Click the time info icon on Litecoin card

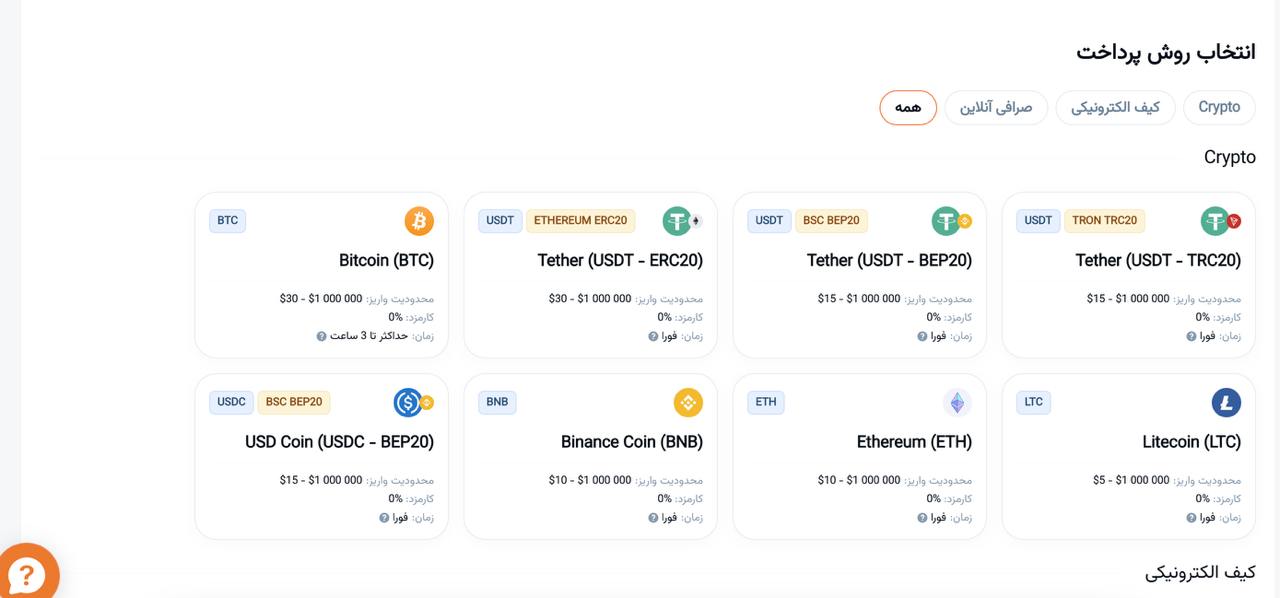click(x=1191, y=518)
